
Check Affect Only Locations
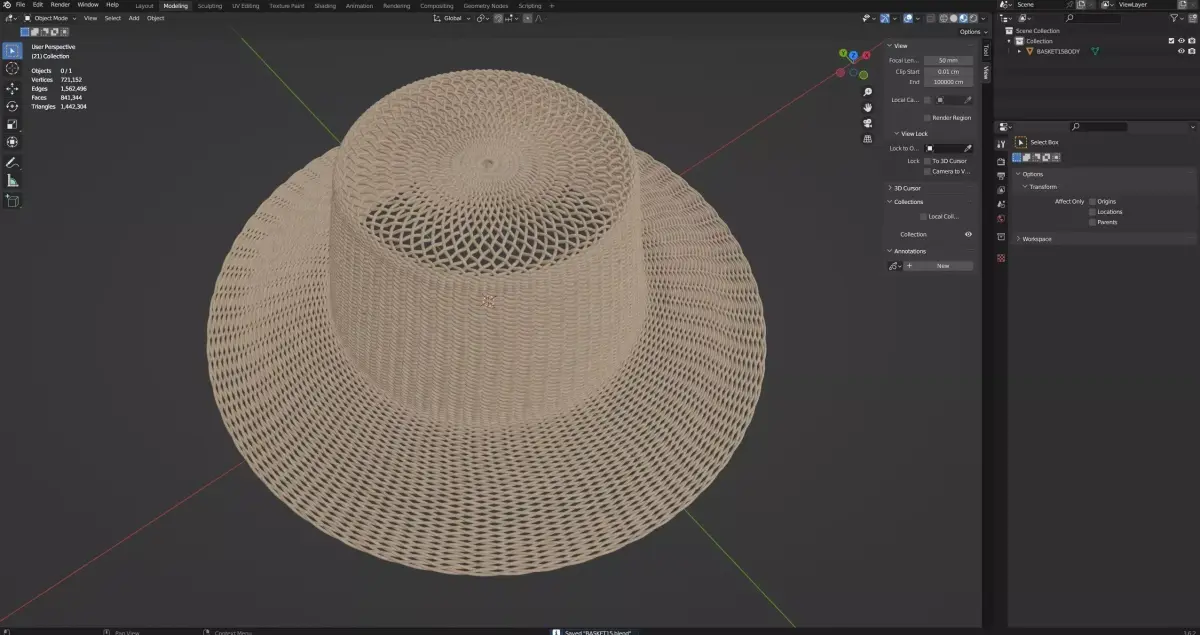pos(1092,212)
